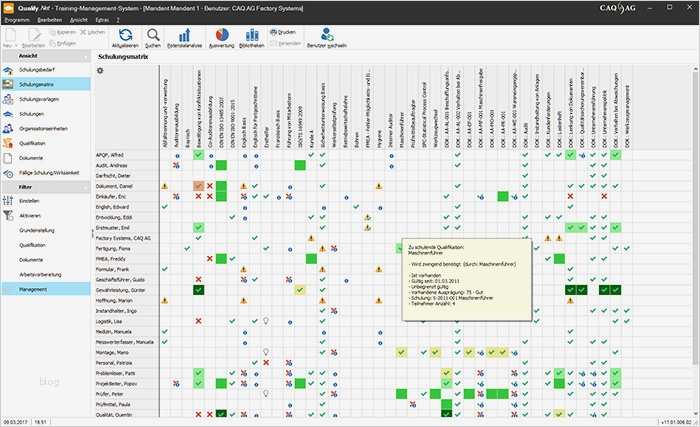The image size is (700, 427).
Task: Open Dokumente view with page icon
Action: (x=46, y=158)
